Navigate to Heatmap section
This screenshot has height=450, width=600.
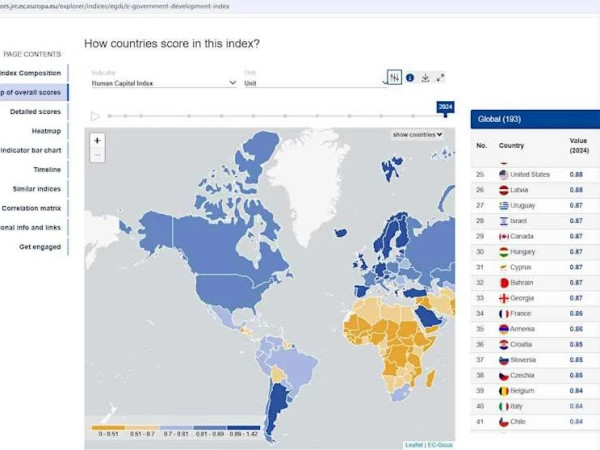(46, 130)
